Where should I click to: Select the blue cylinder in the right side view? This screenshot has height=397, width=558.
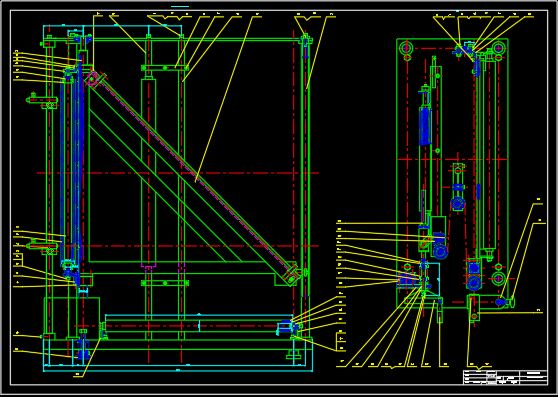(425, 127)
